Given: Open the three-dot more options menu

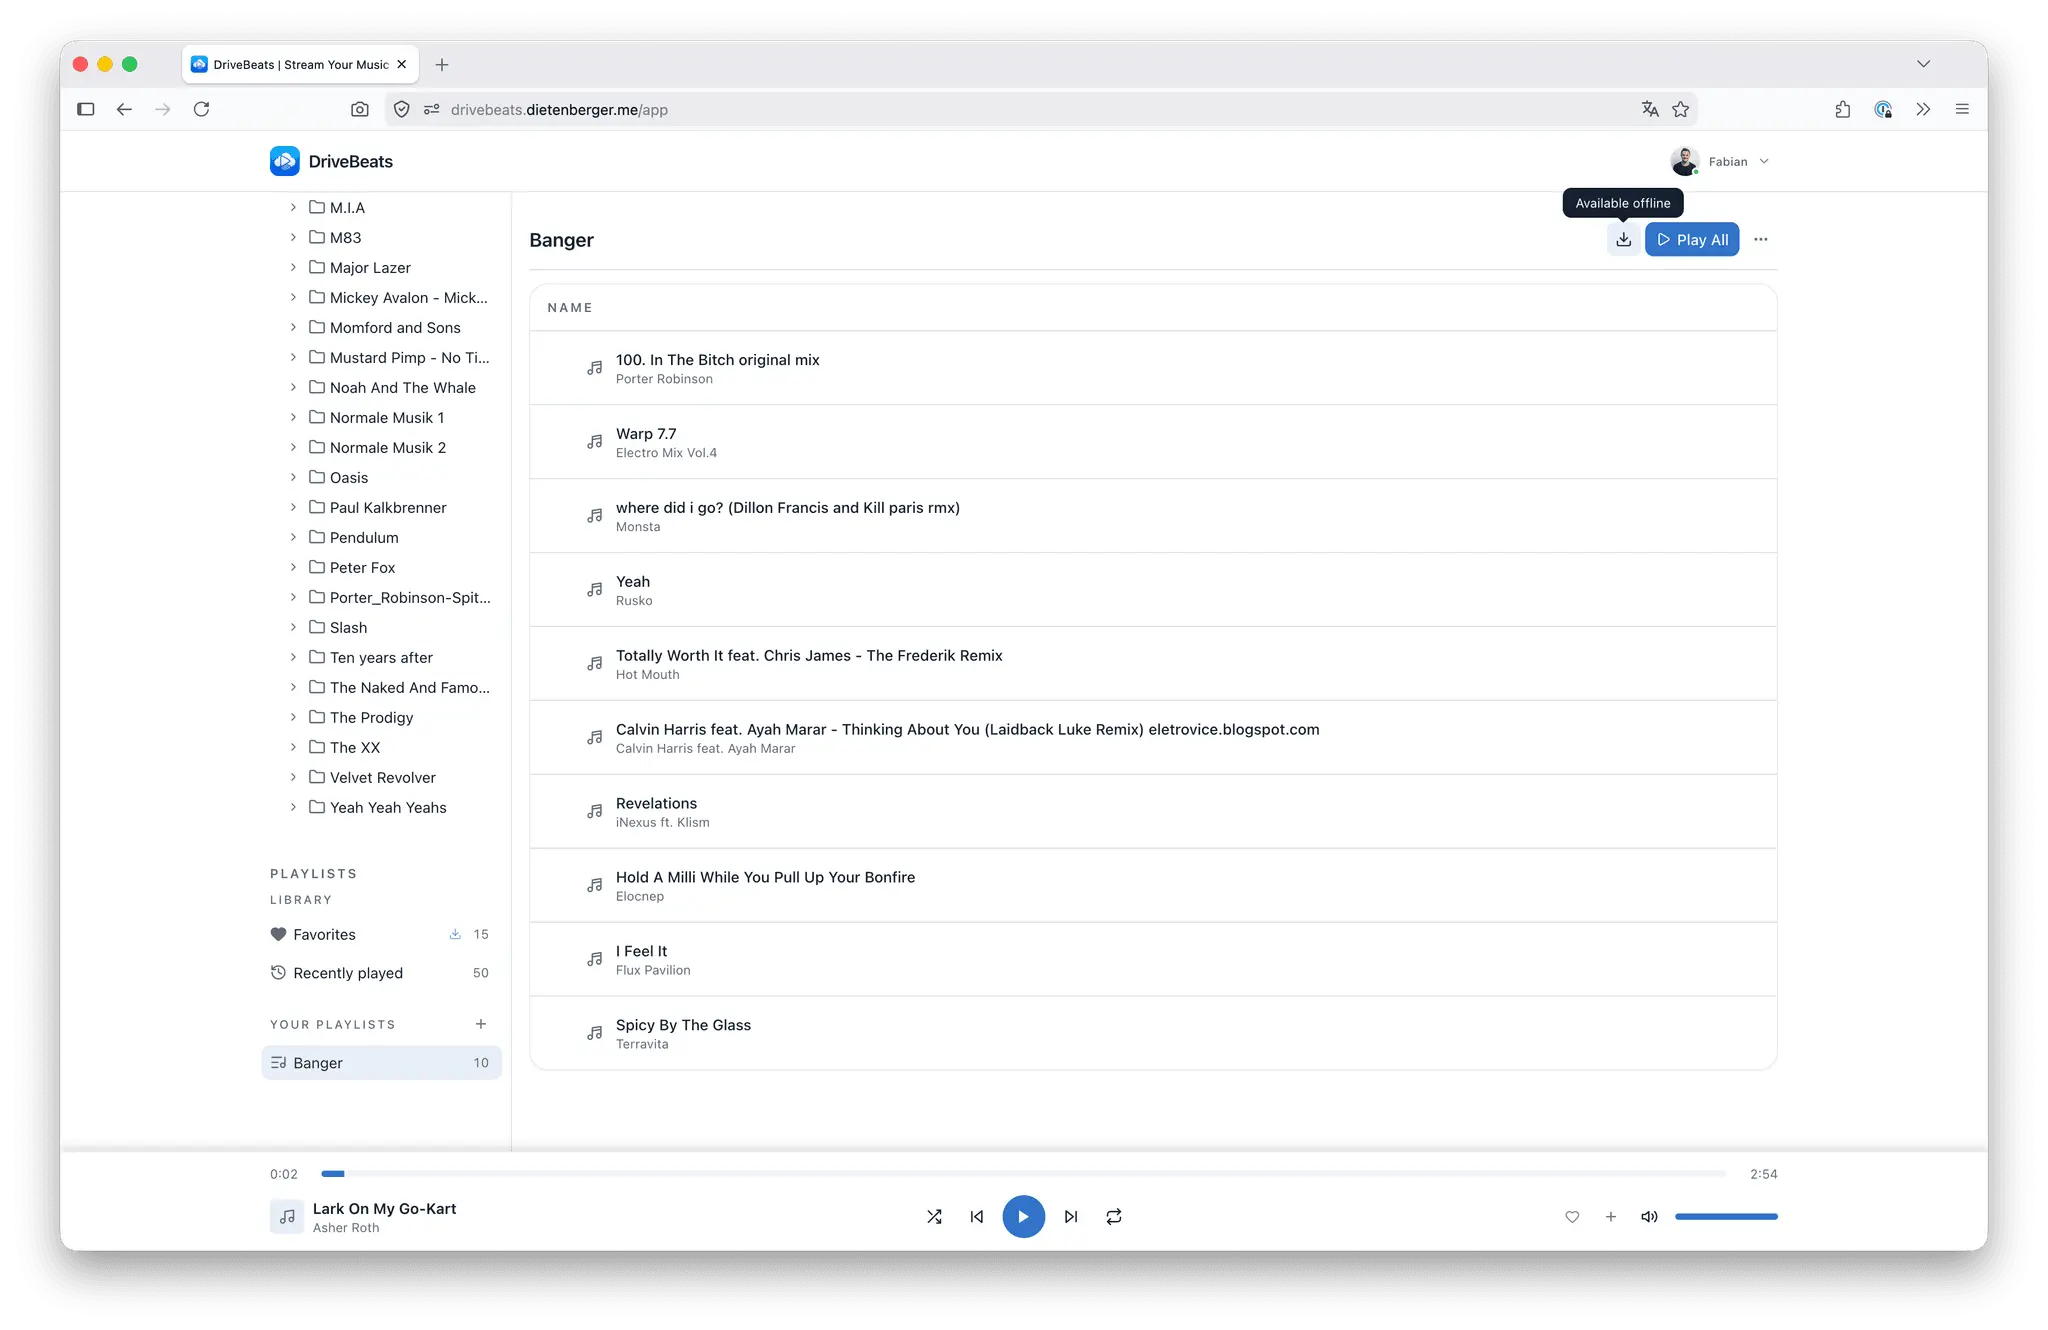Looking at the screenshot, I should point(1760,239).
